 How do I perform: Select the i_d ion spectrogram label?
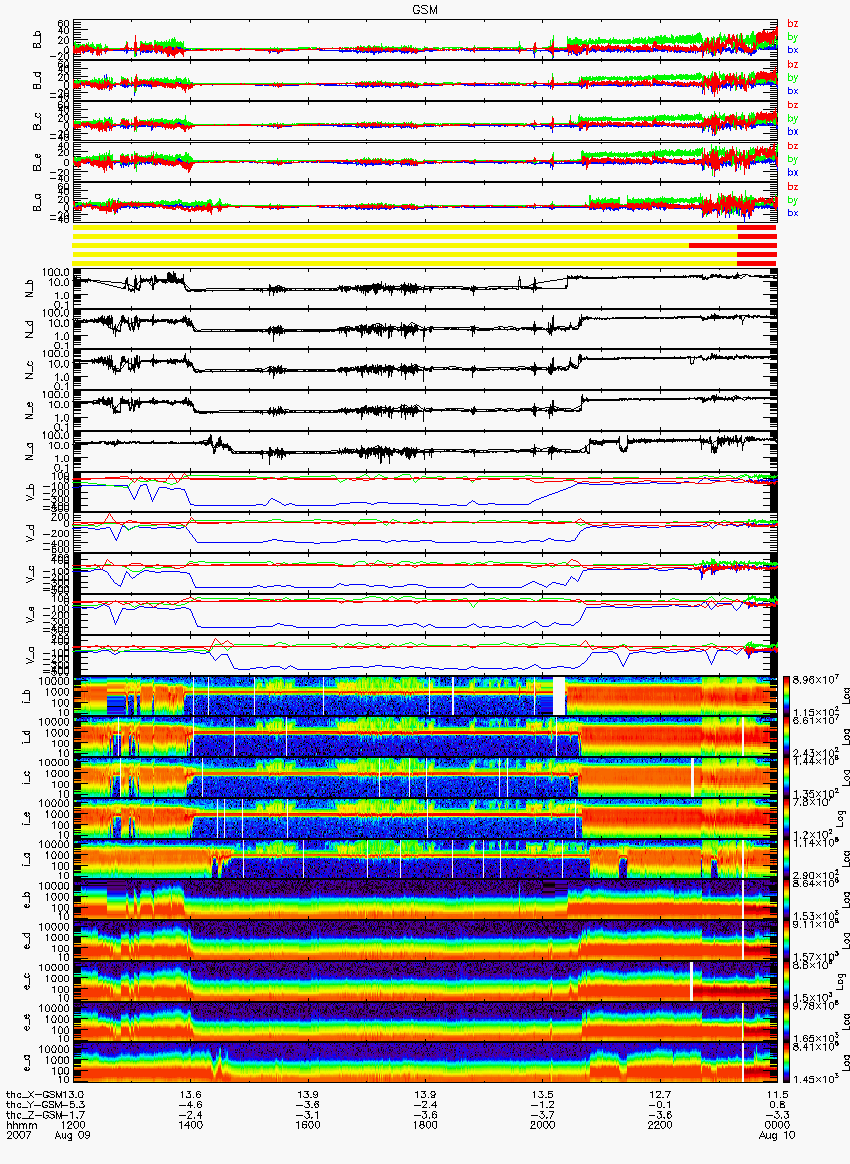27,737
